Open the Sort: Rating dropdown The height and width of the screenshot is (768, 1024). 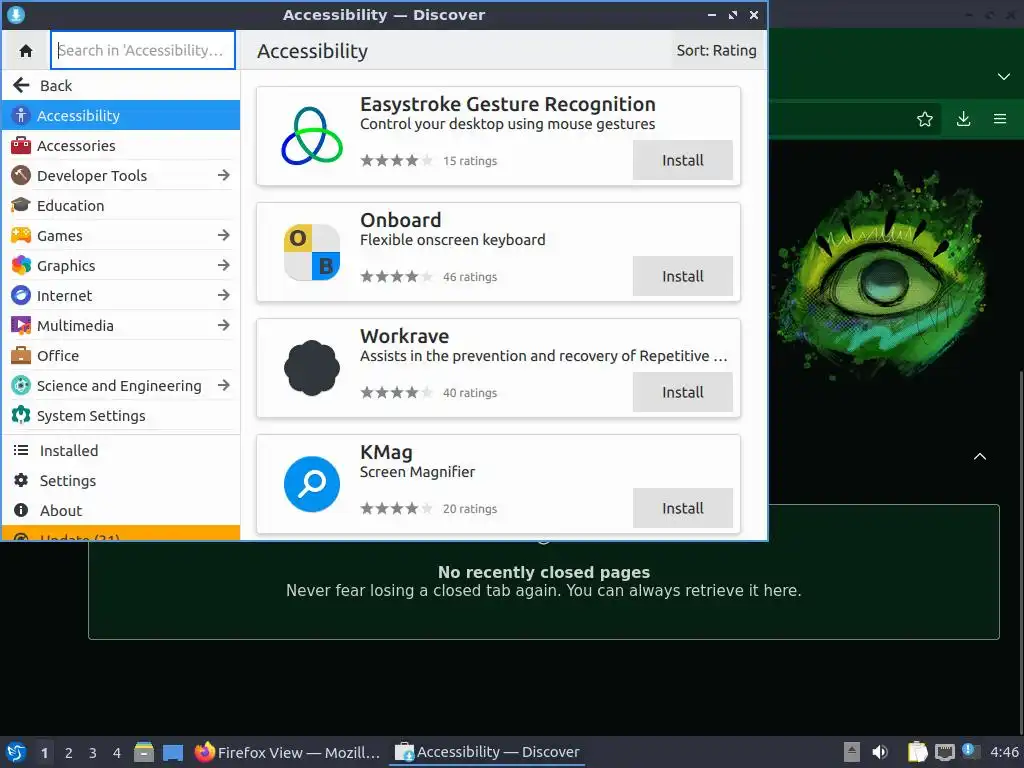pos(716,50)
